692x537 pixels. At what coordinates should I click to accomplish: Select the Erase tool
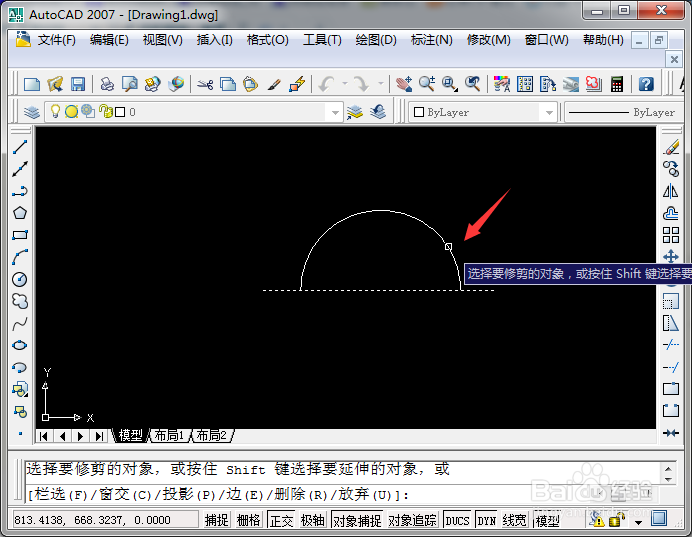(x=671, y=148)
